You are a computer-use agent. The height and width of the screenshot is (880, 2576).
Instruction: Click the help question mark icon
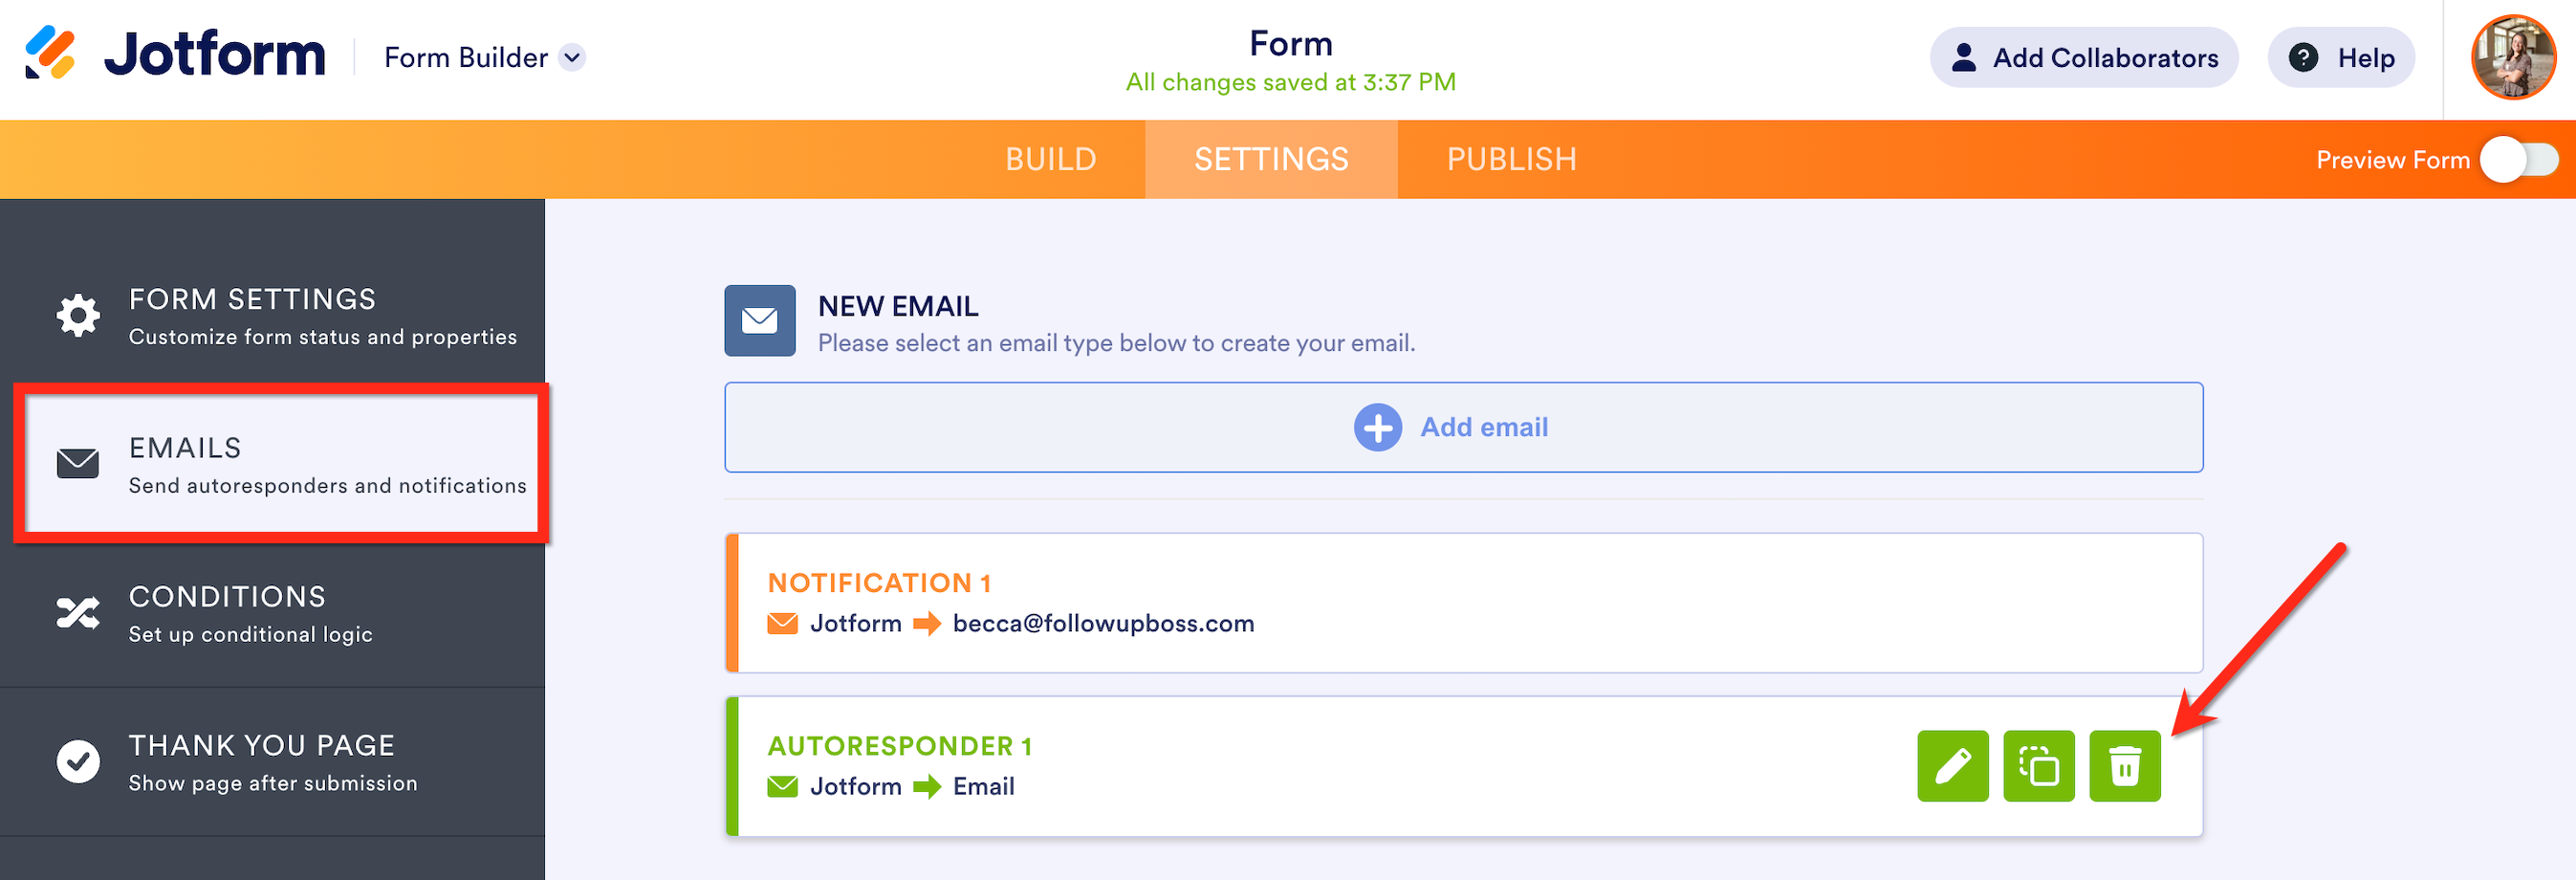coord(2303,58)
